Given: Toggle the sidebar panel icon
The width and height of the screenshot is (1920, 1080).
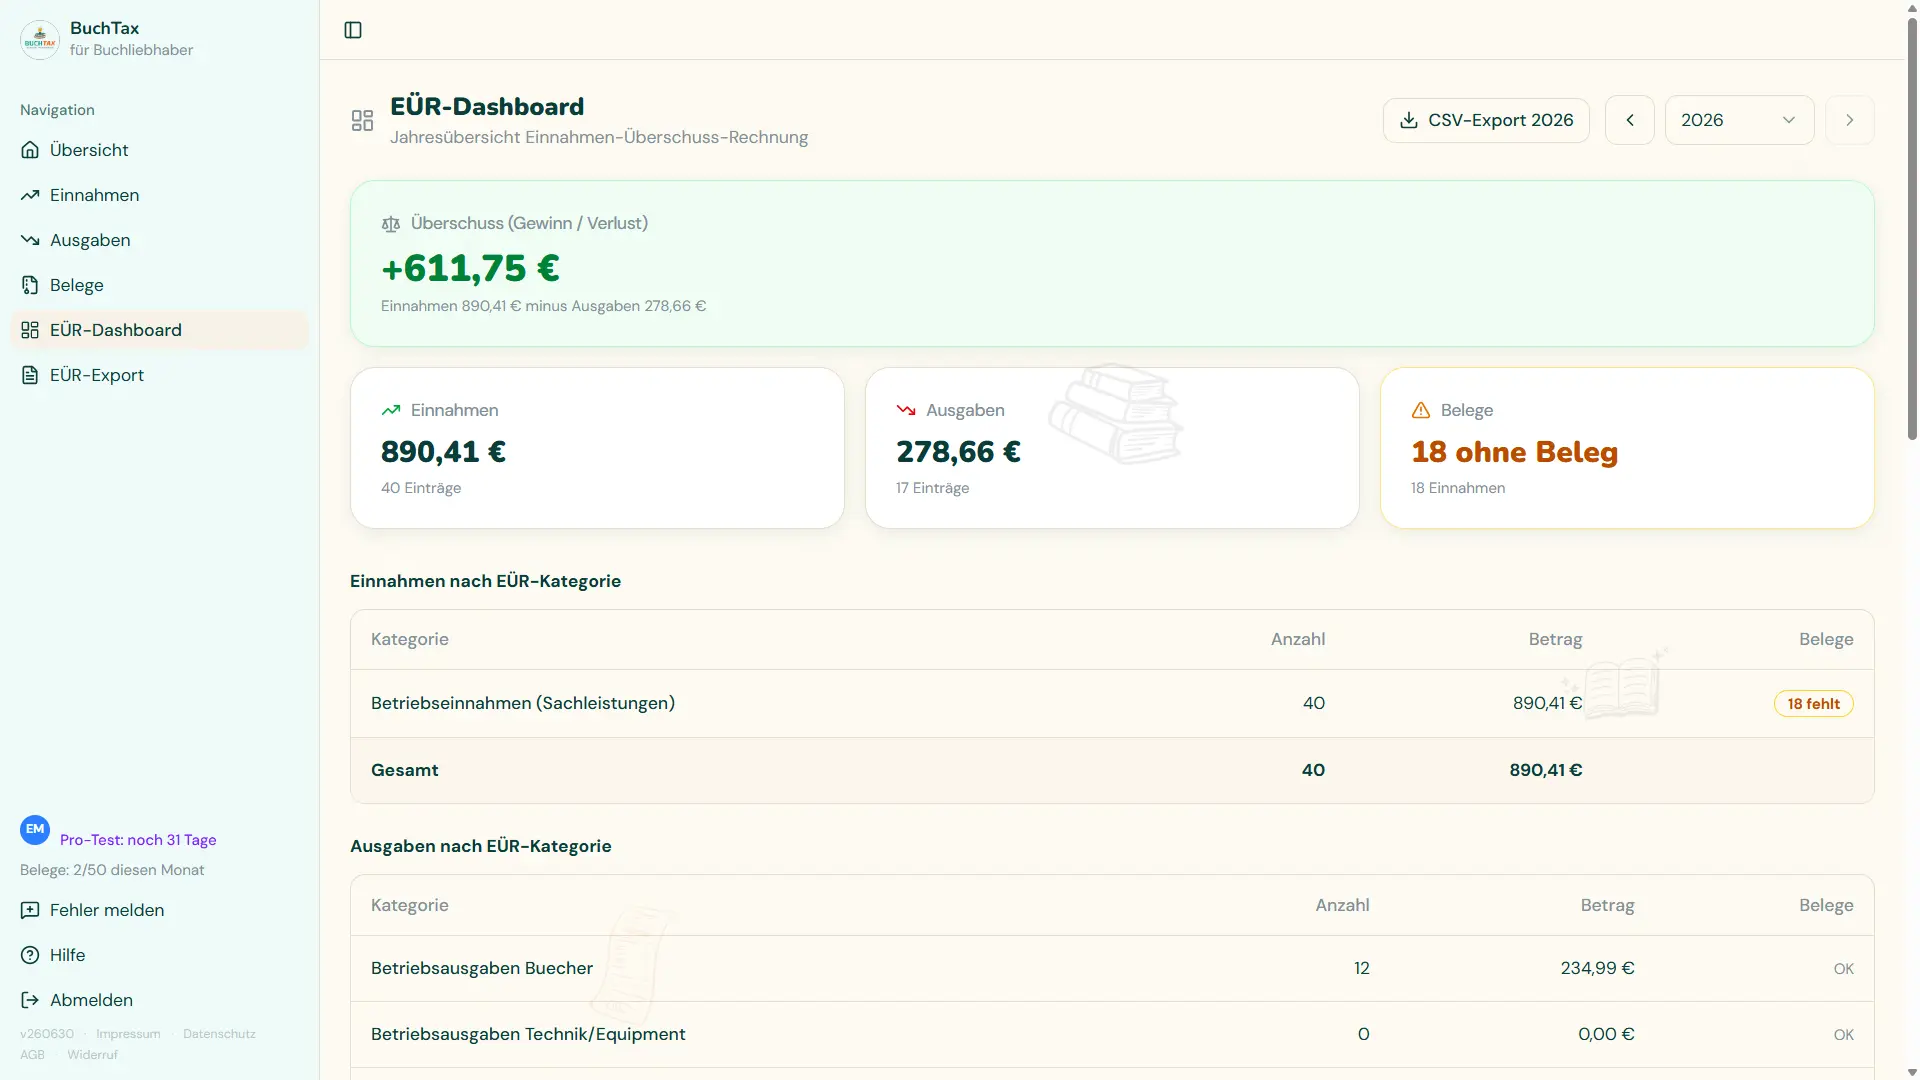Looking at the screenshot, I should tap(353, 30).
